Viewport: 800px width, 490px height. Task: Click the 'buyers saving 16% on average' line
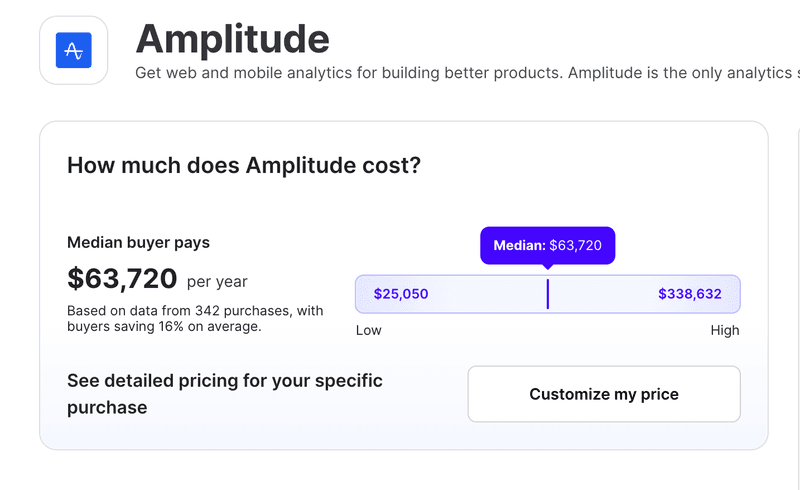coord(164,326)
